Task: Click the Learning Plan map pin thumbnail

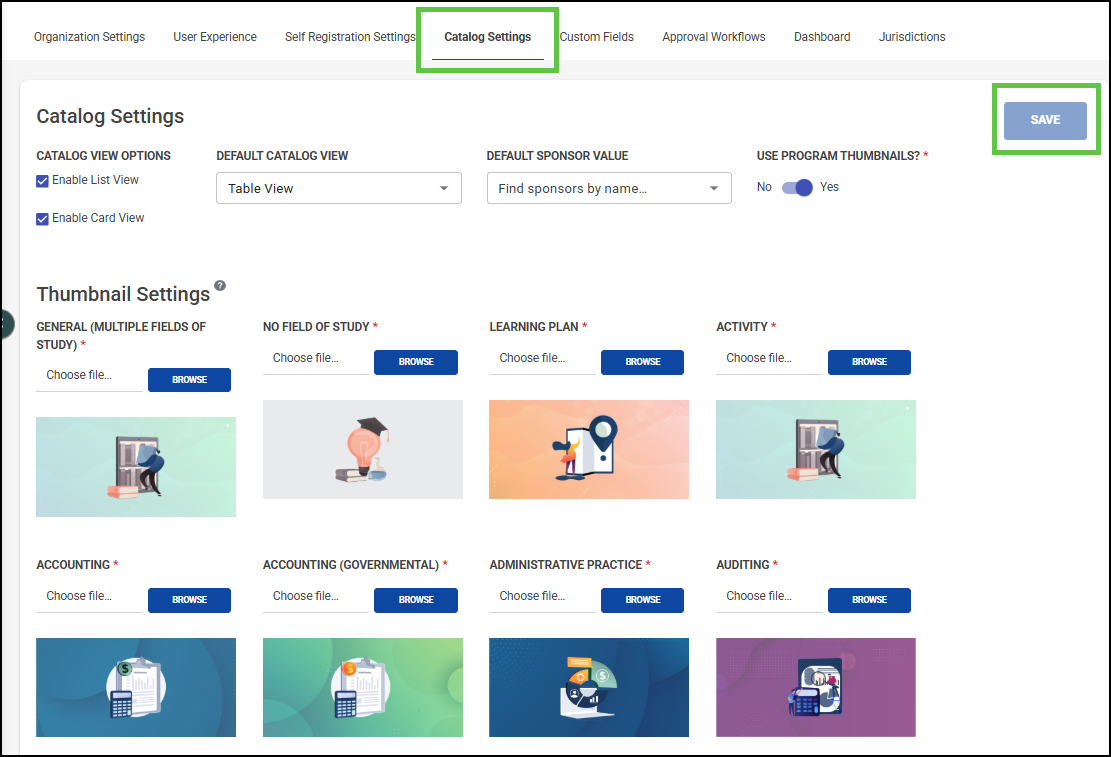Action: [x=589, y=449]
